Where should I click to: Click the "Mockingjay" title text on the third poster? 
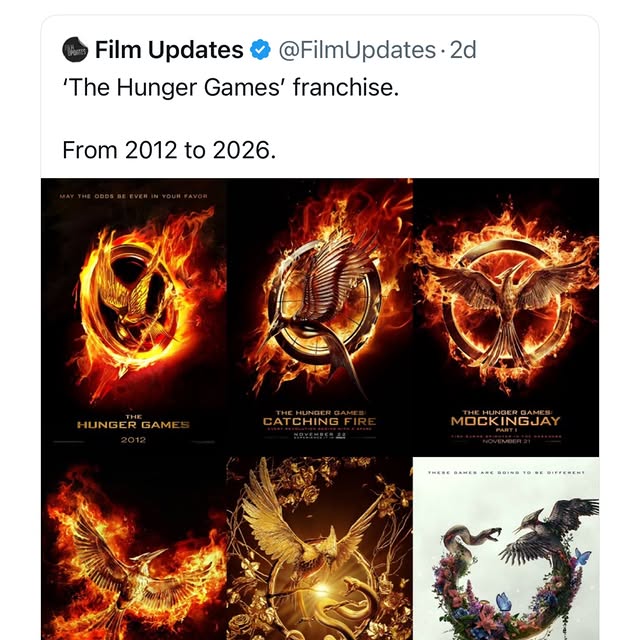coord(506,421)
